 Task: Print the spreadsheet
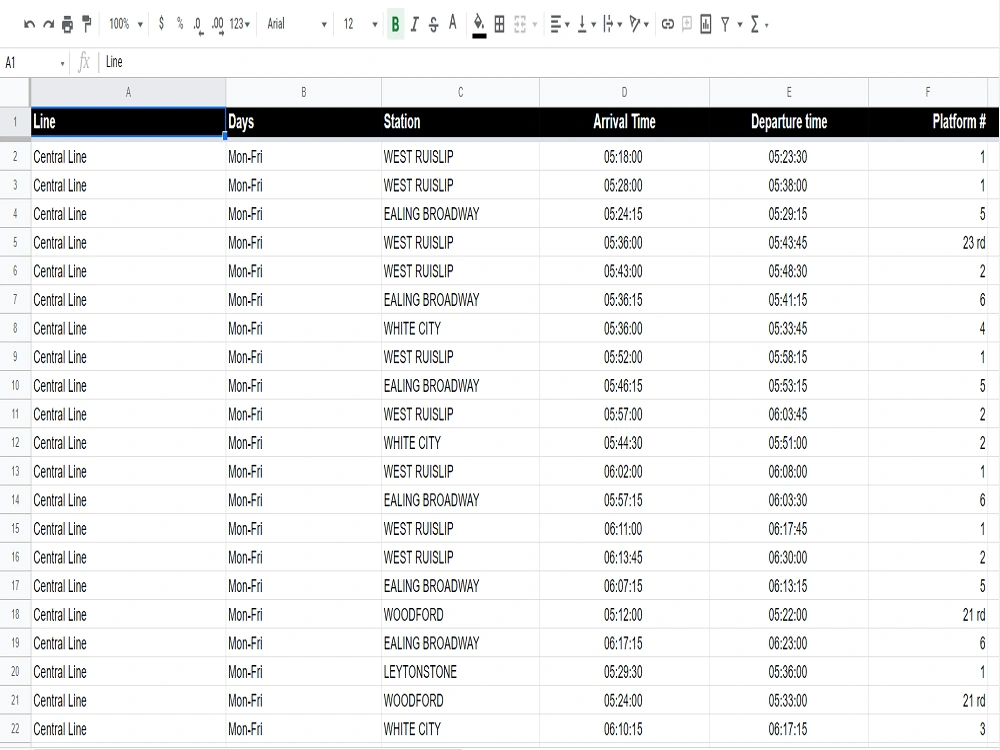click(68, 25)
